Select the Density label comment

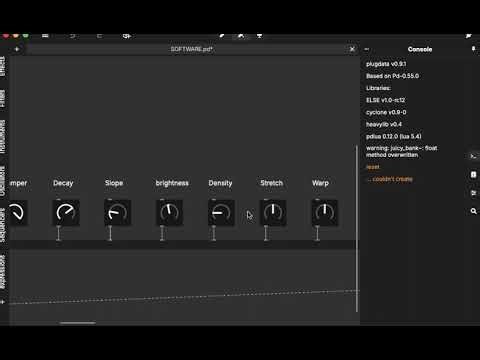(x=220, y=183)
